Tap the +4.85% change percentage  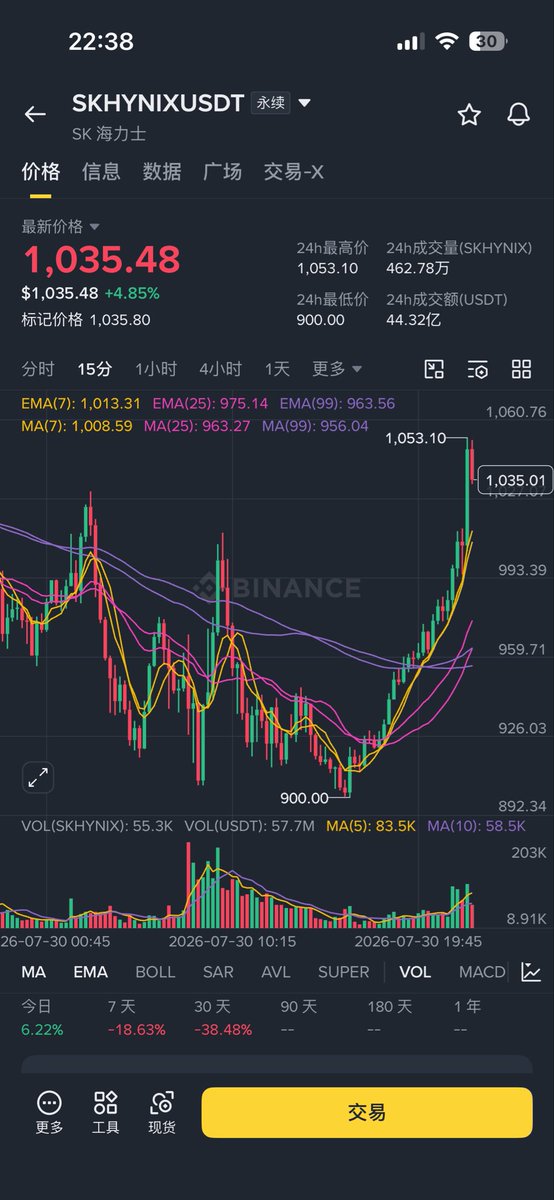click(131, 294)
